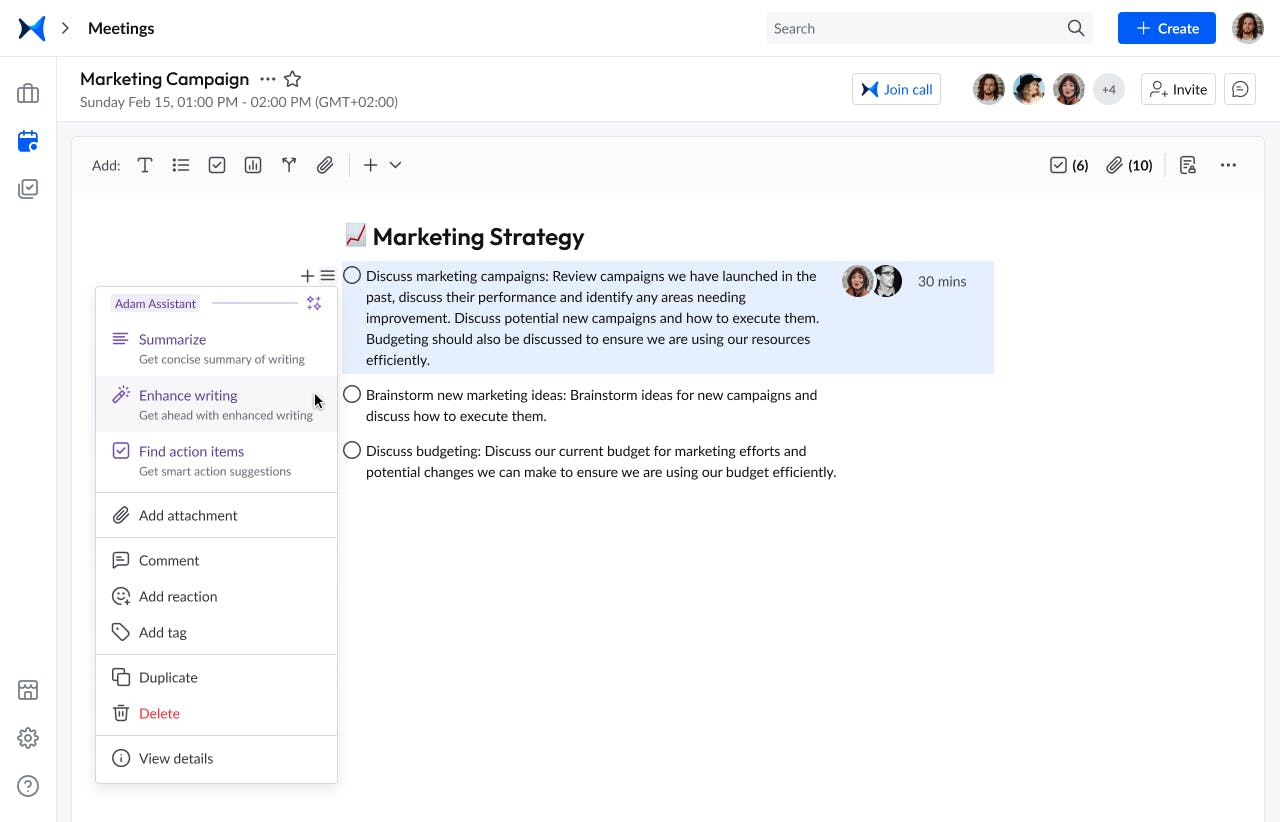This screenshot has height=822, width=1280.
Task: Click the Join call button
Action: pos(896,89)
